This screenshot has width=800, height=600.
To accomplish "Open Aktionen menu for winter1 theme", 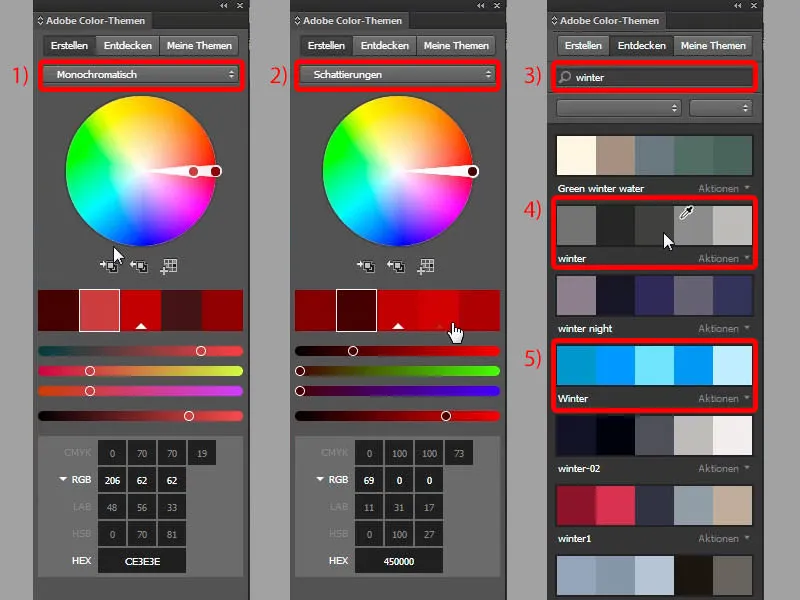I will [x=724, y=538].
